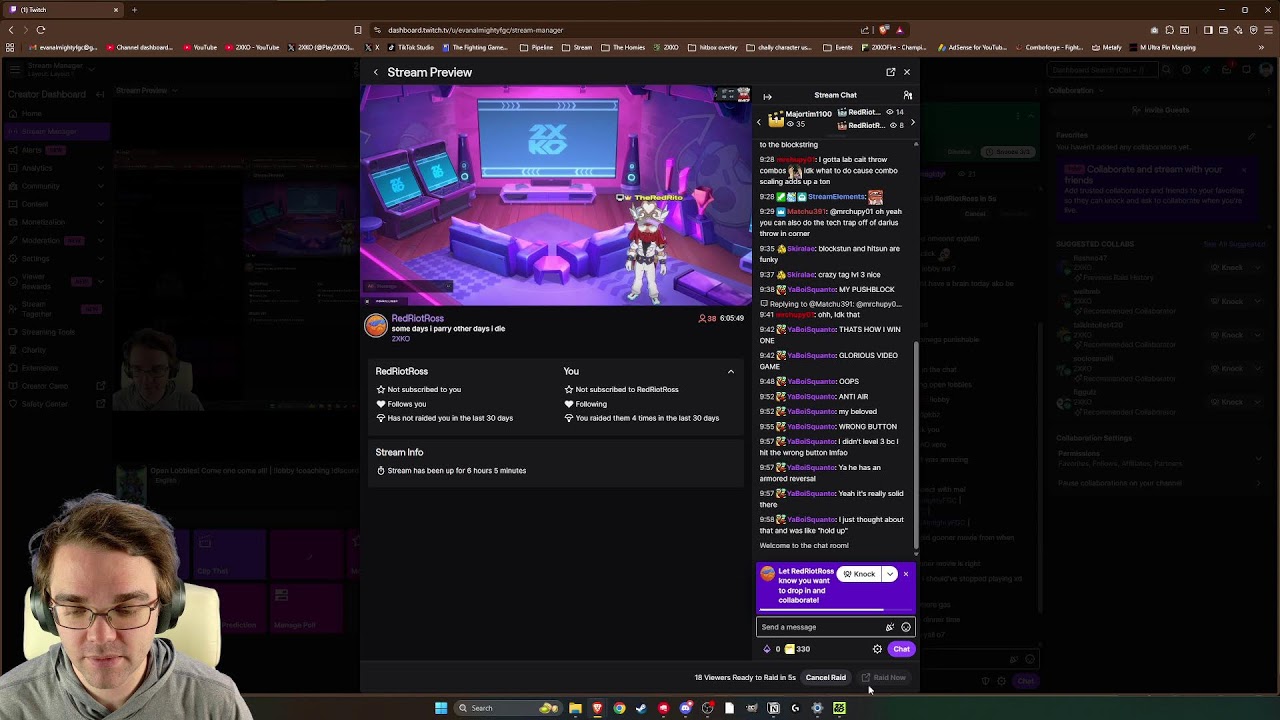1280x720 pixels.
Task: Collapse the RedRiotRoss / You relationship section
Action: [730, 371]
